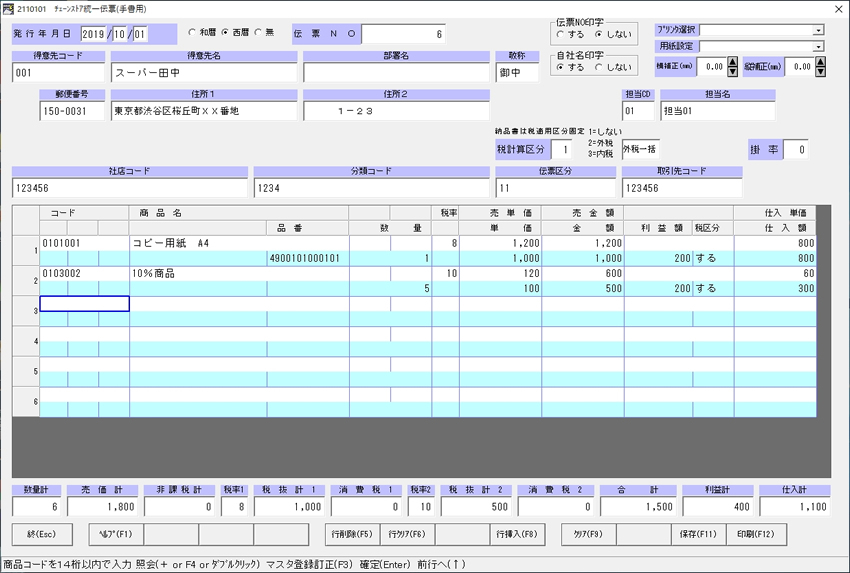Viewport: 850px width, 573px height.
Task: Choose しない under 自社名印字
Action: point(599,67)
